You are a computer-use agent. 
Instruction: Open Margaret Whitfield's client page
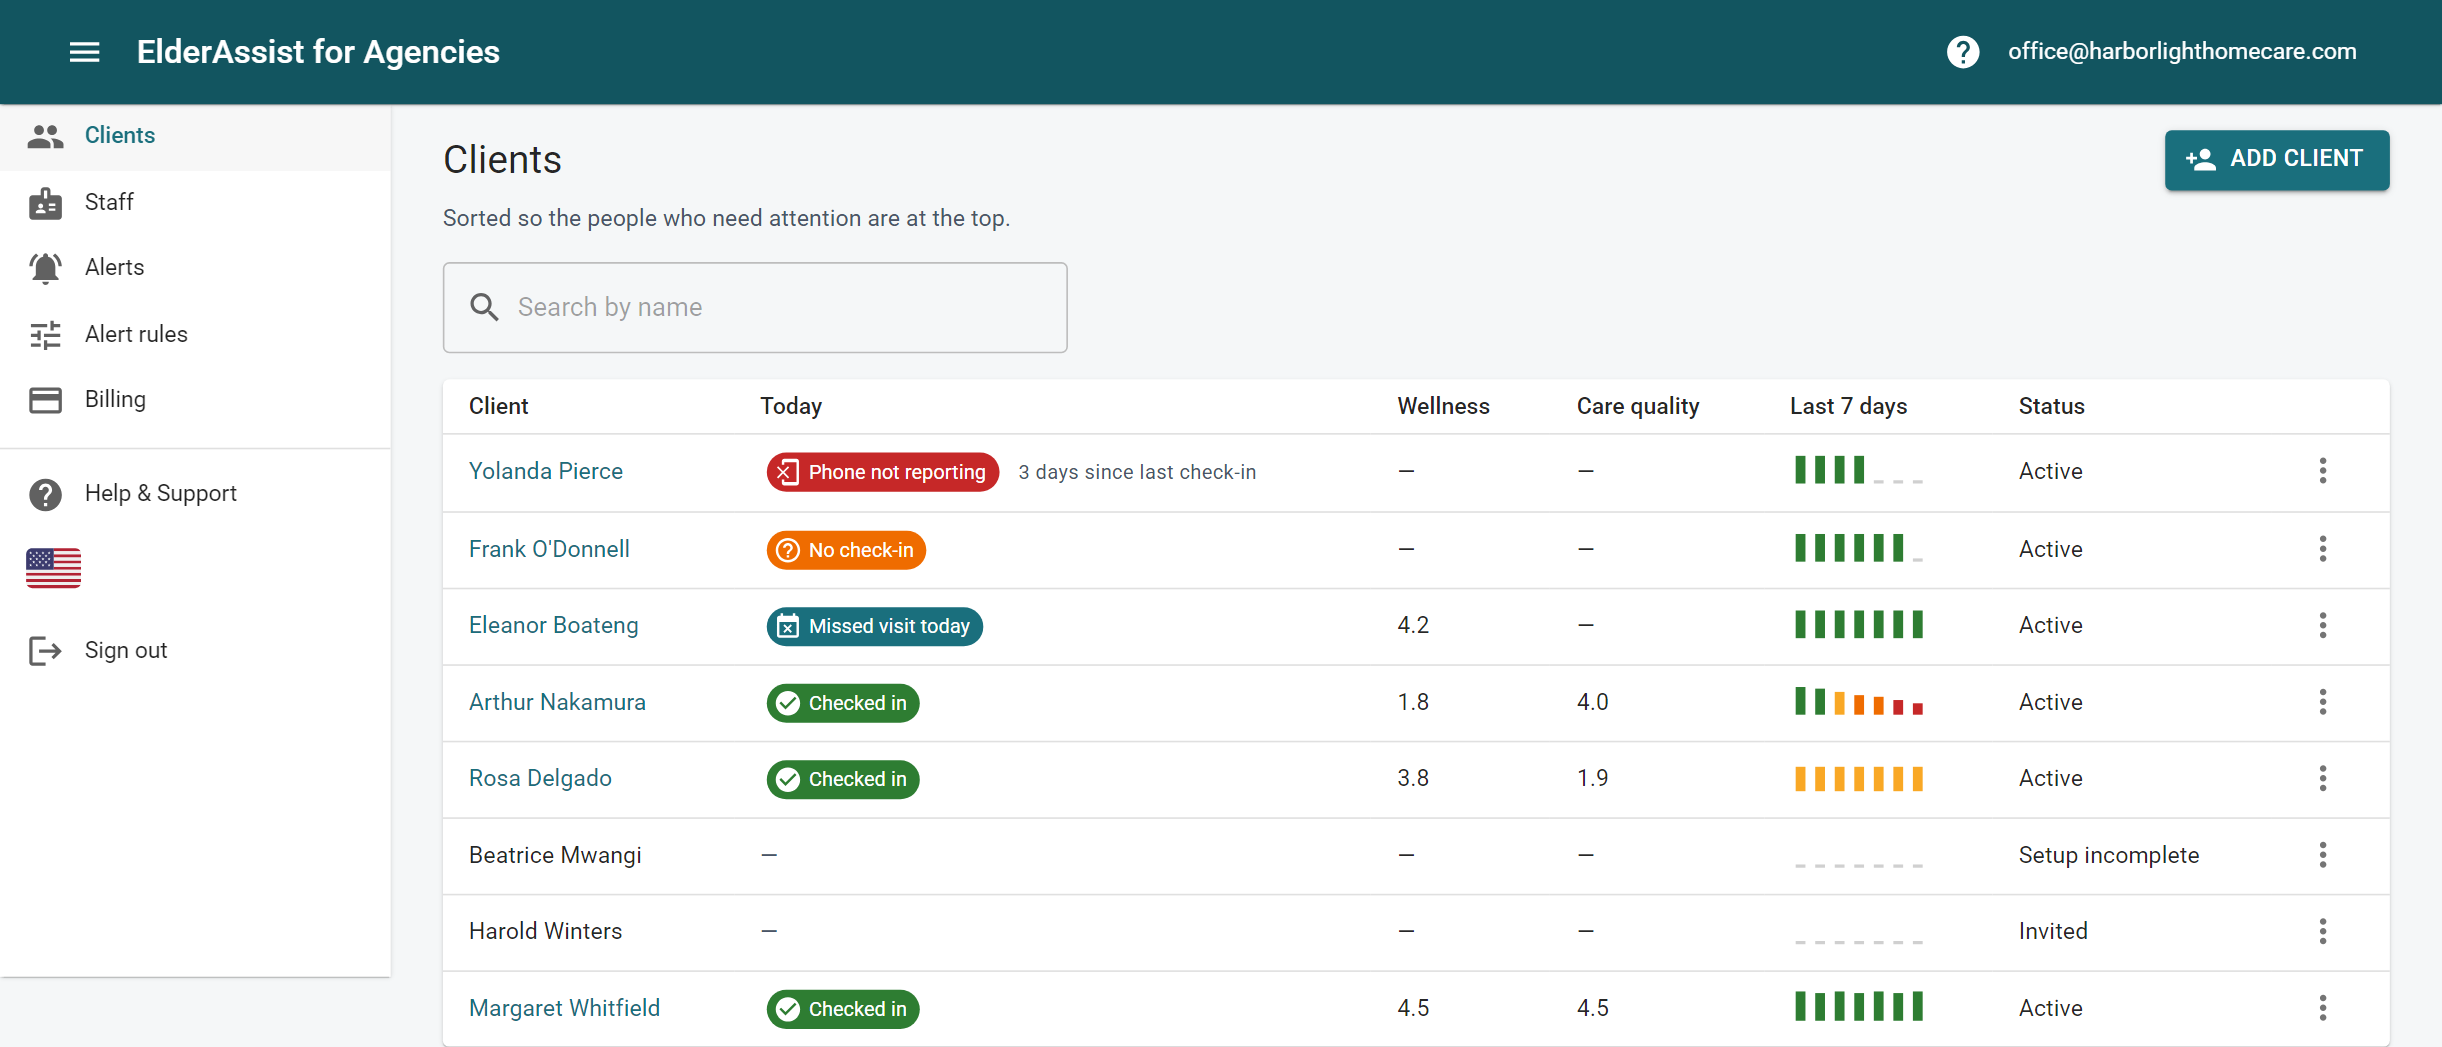(x=564, y=1008)
